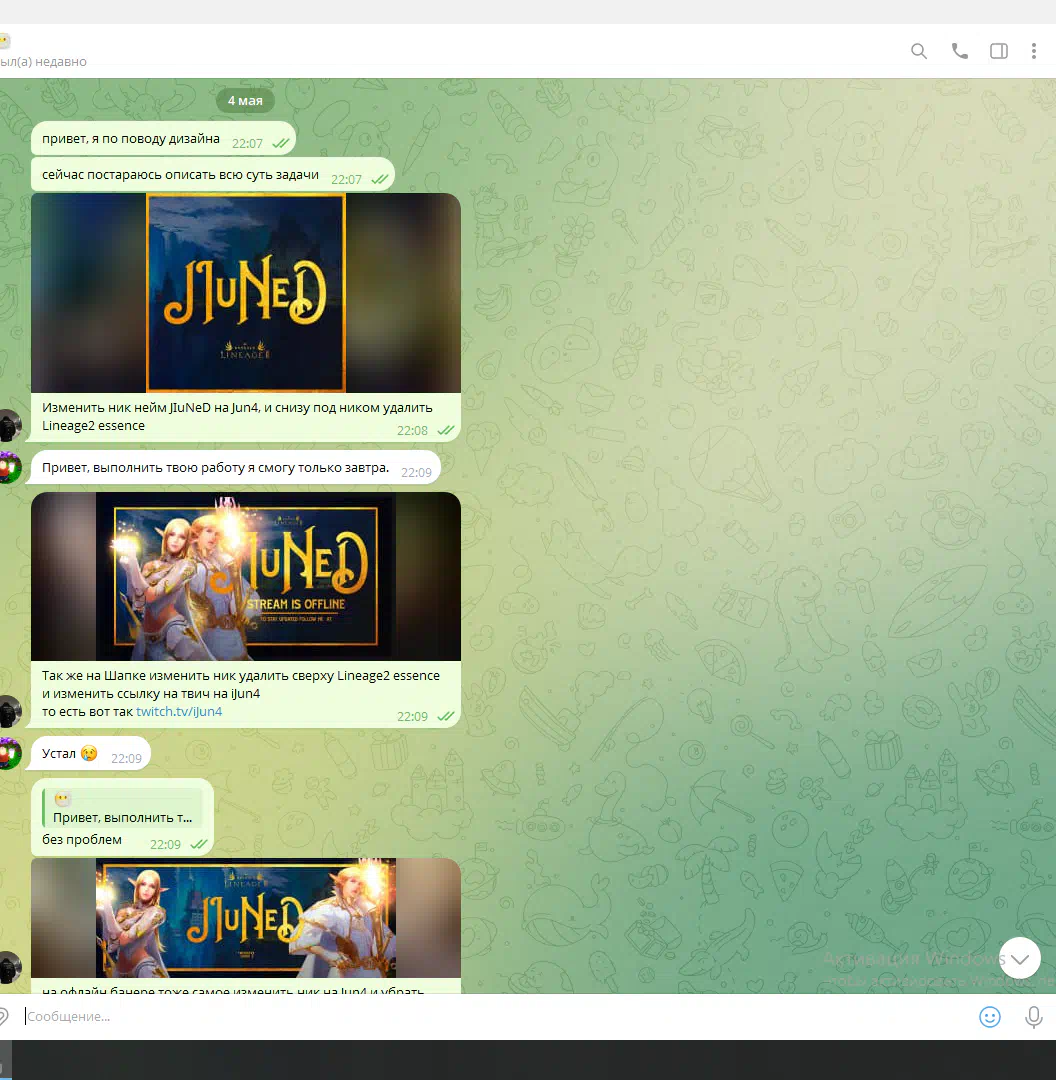
Task: Select message "Привет, выполнить твою работу я смогу только завтра."
Action: [x=236, y=468]
